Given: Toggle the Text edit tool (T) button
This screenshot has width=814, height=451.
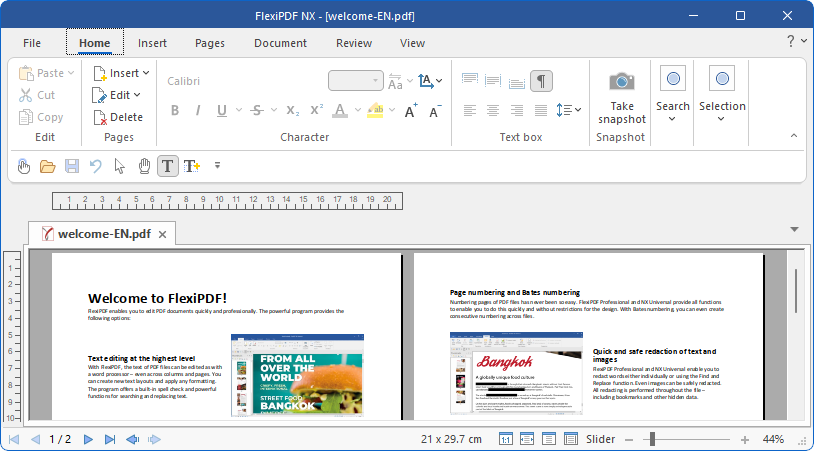Looking at the screenshot, I should [168, 166].
